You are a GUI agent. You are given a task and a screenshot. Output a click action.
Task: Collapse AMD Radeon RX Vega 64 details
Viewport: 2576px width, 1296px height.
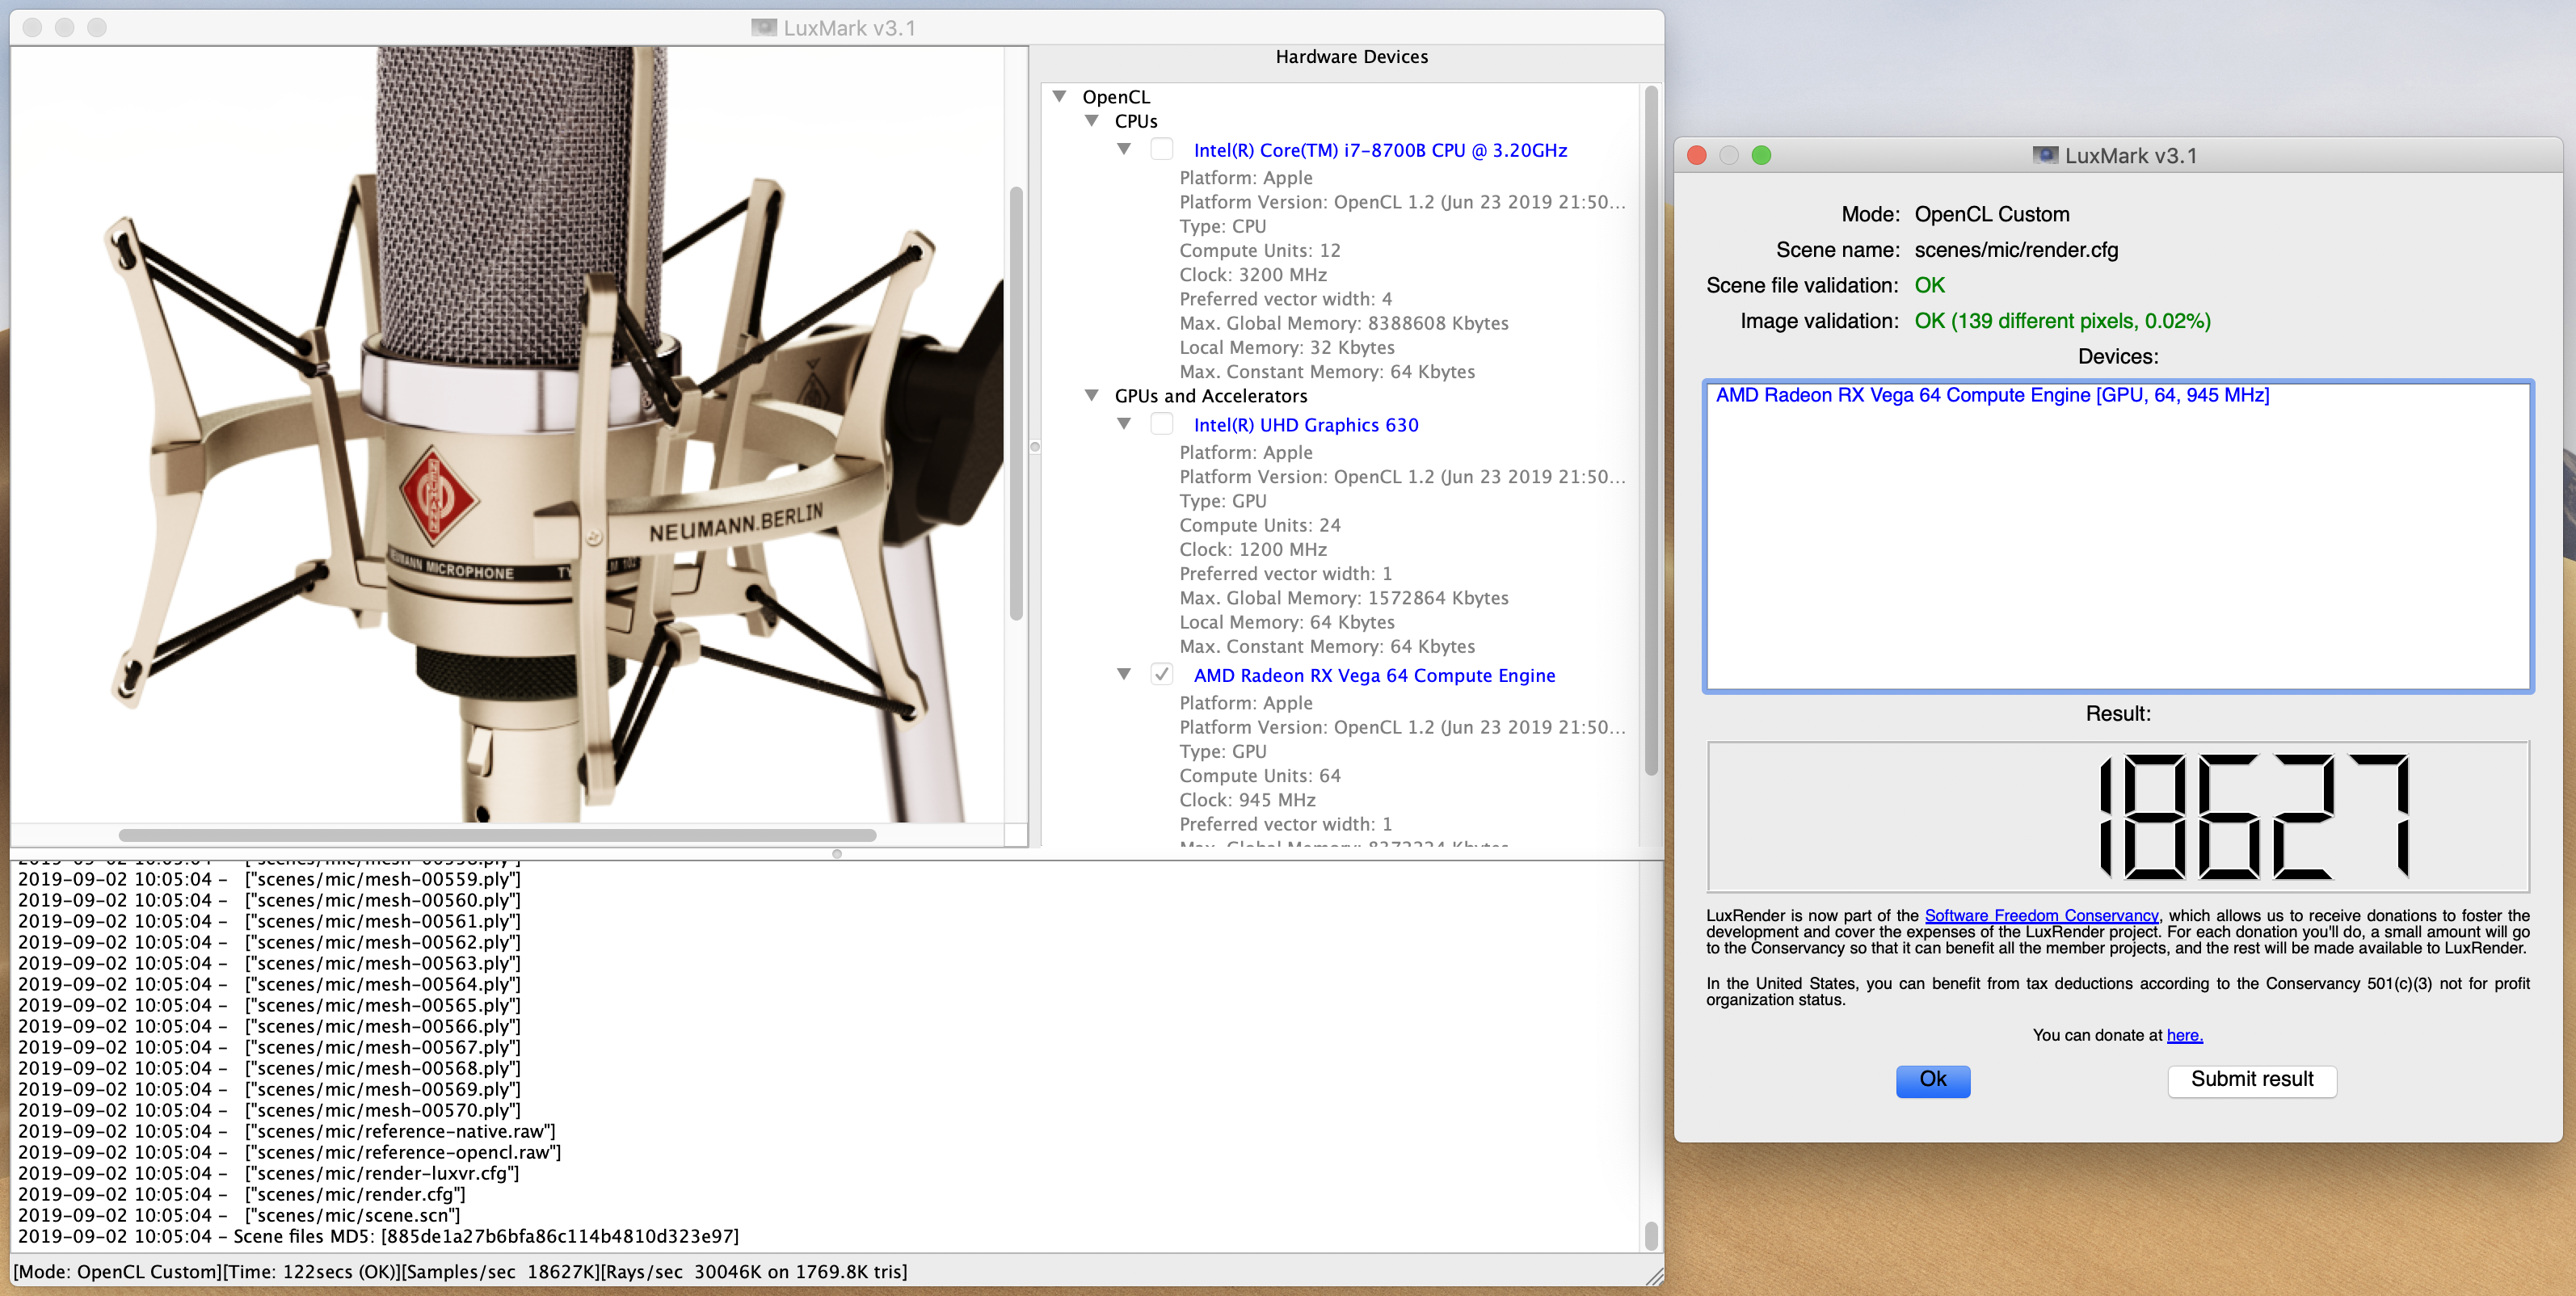click(1124, 674)
